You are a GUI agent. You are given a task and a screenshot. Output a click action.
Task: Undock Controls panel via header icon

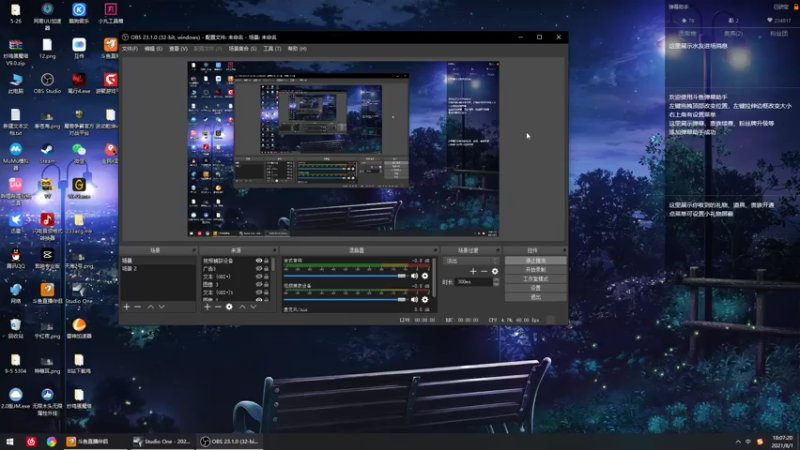[564, 250]
